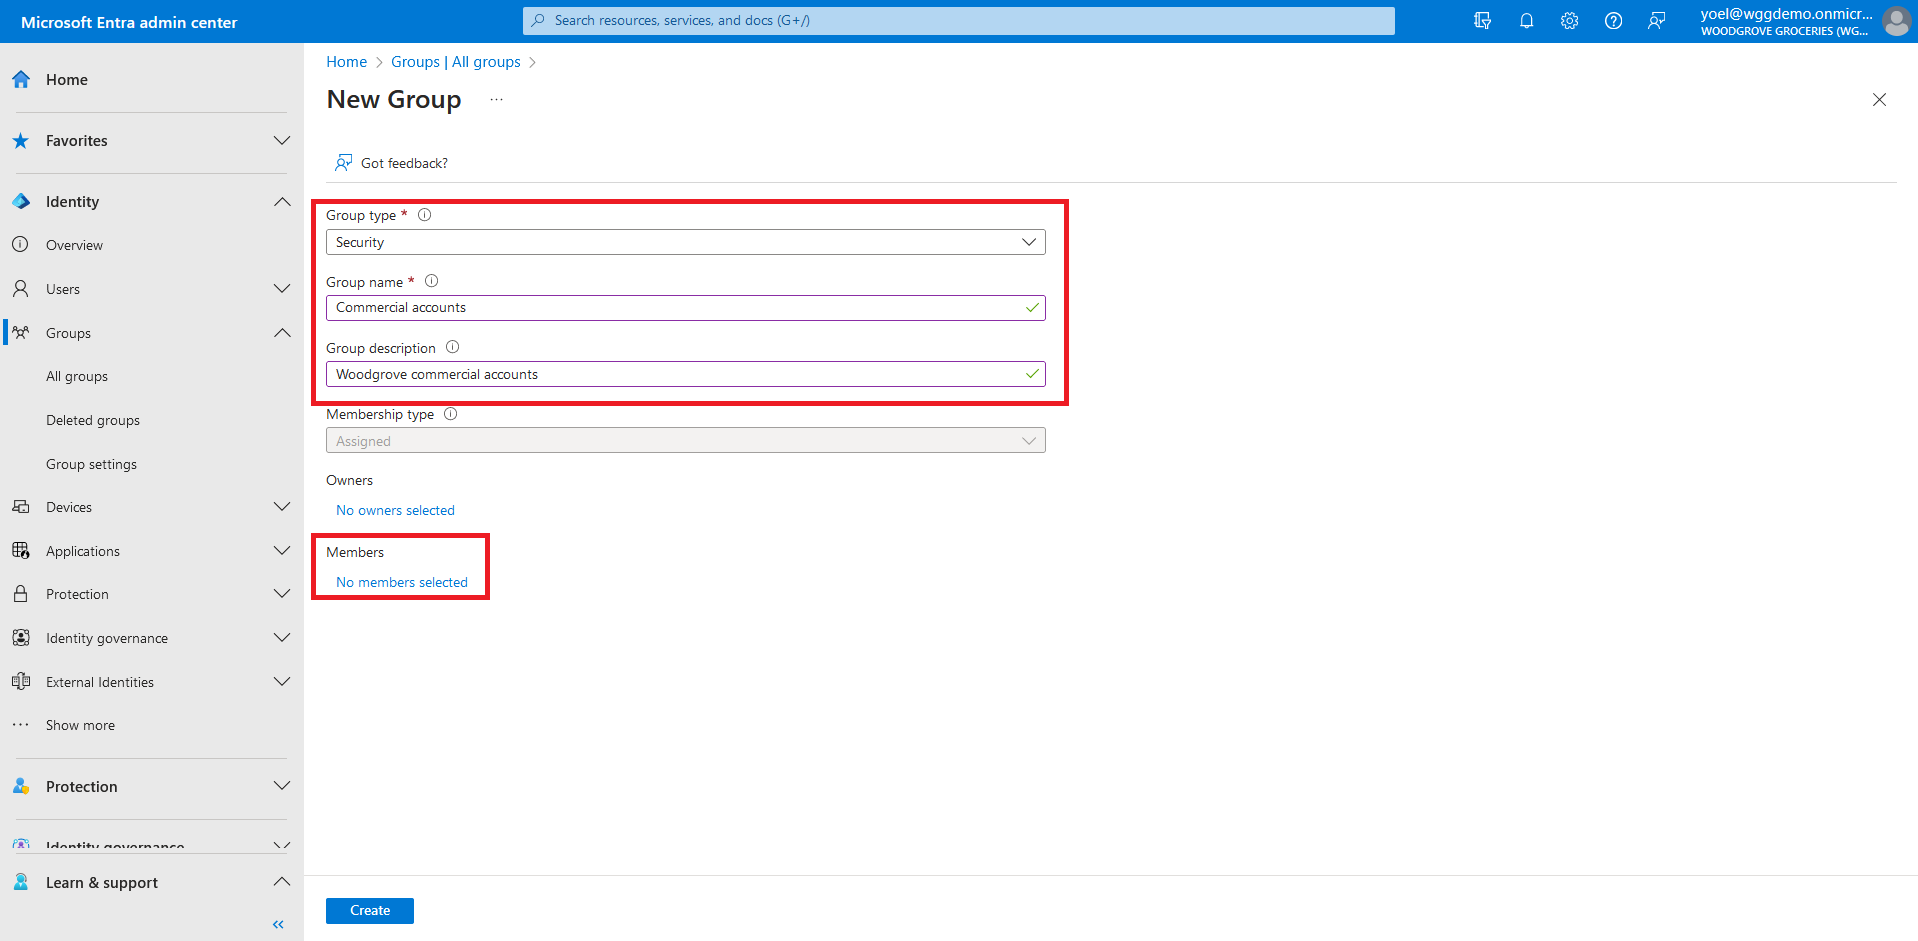Expand the Users section in sidebar
The width and height of the screenshot is (1918, 941).
click(x=282, y=289)
